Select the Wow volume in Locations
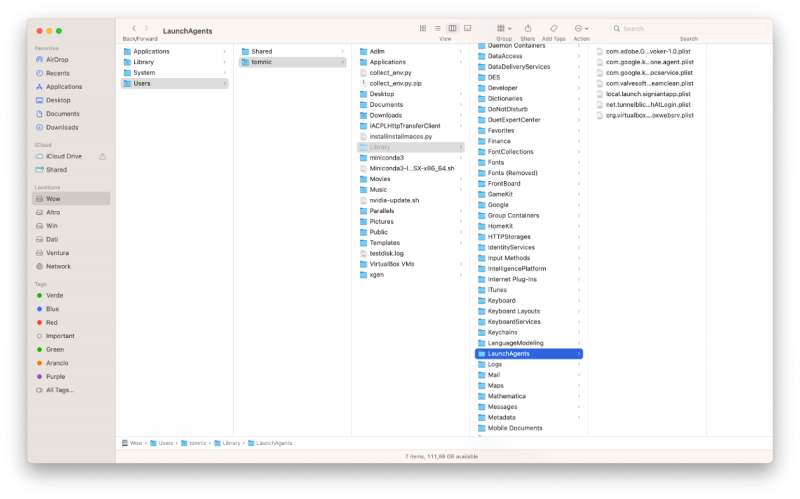The image size is (800, 499). tap(71, 198)
